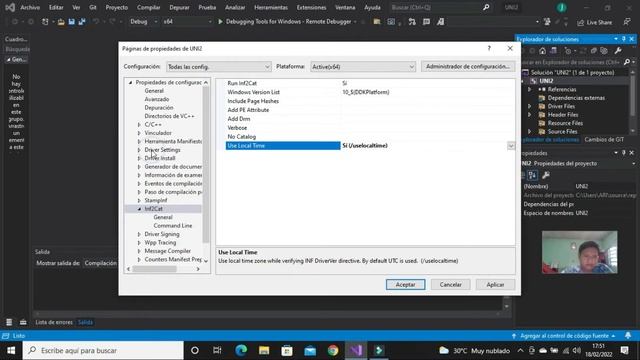Click the Open File folder icon in toolbar

(x=61, y=22)
